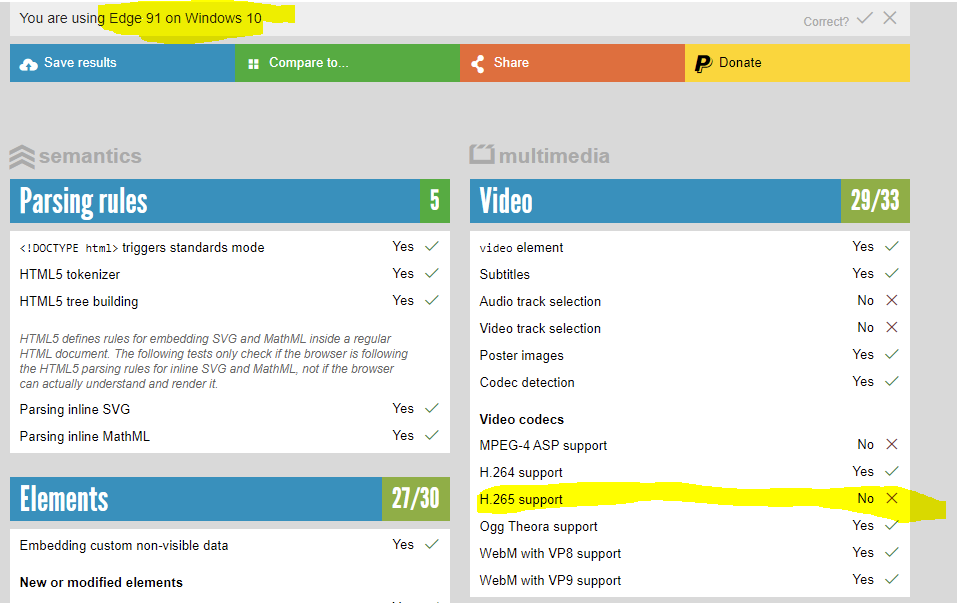957x603 pixels.
Task: Click the 'H.264 support' row label
Action: 521,472
